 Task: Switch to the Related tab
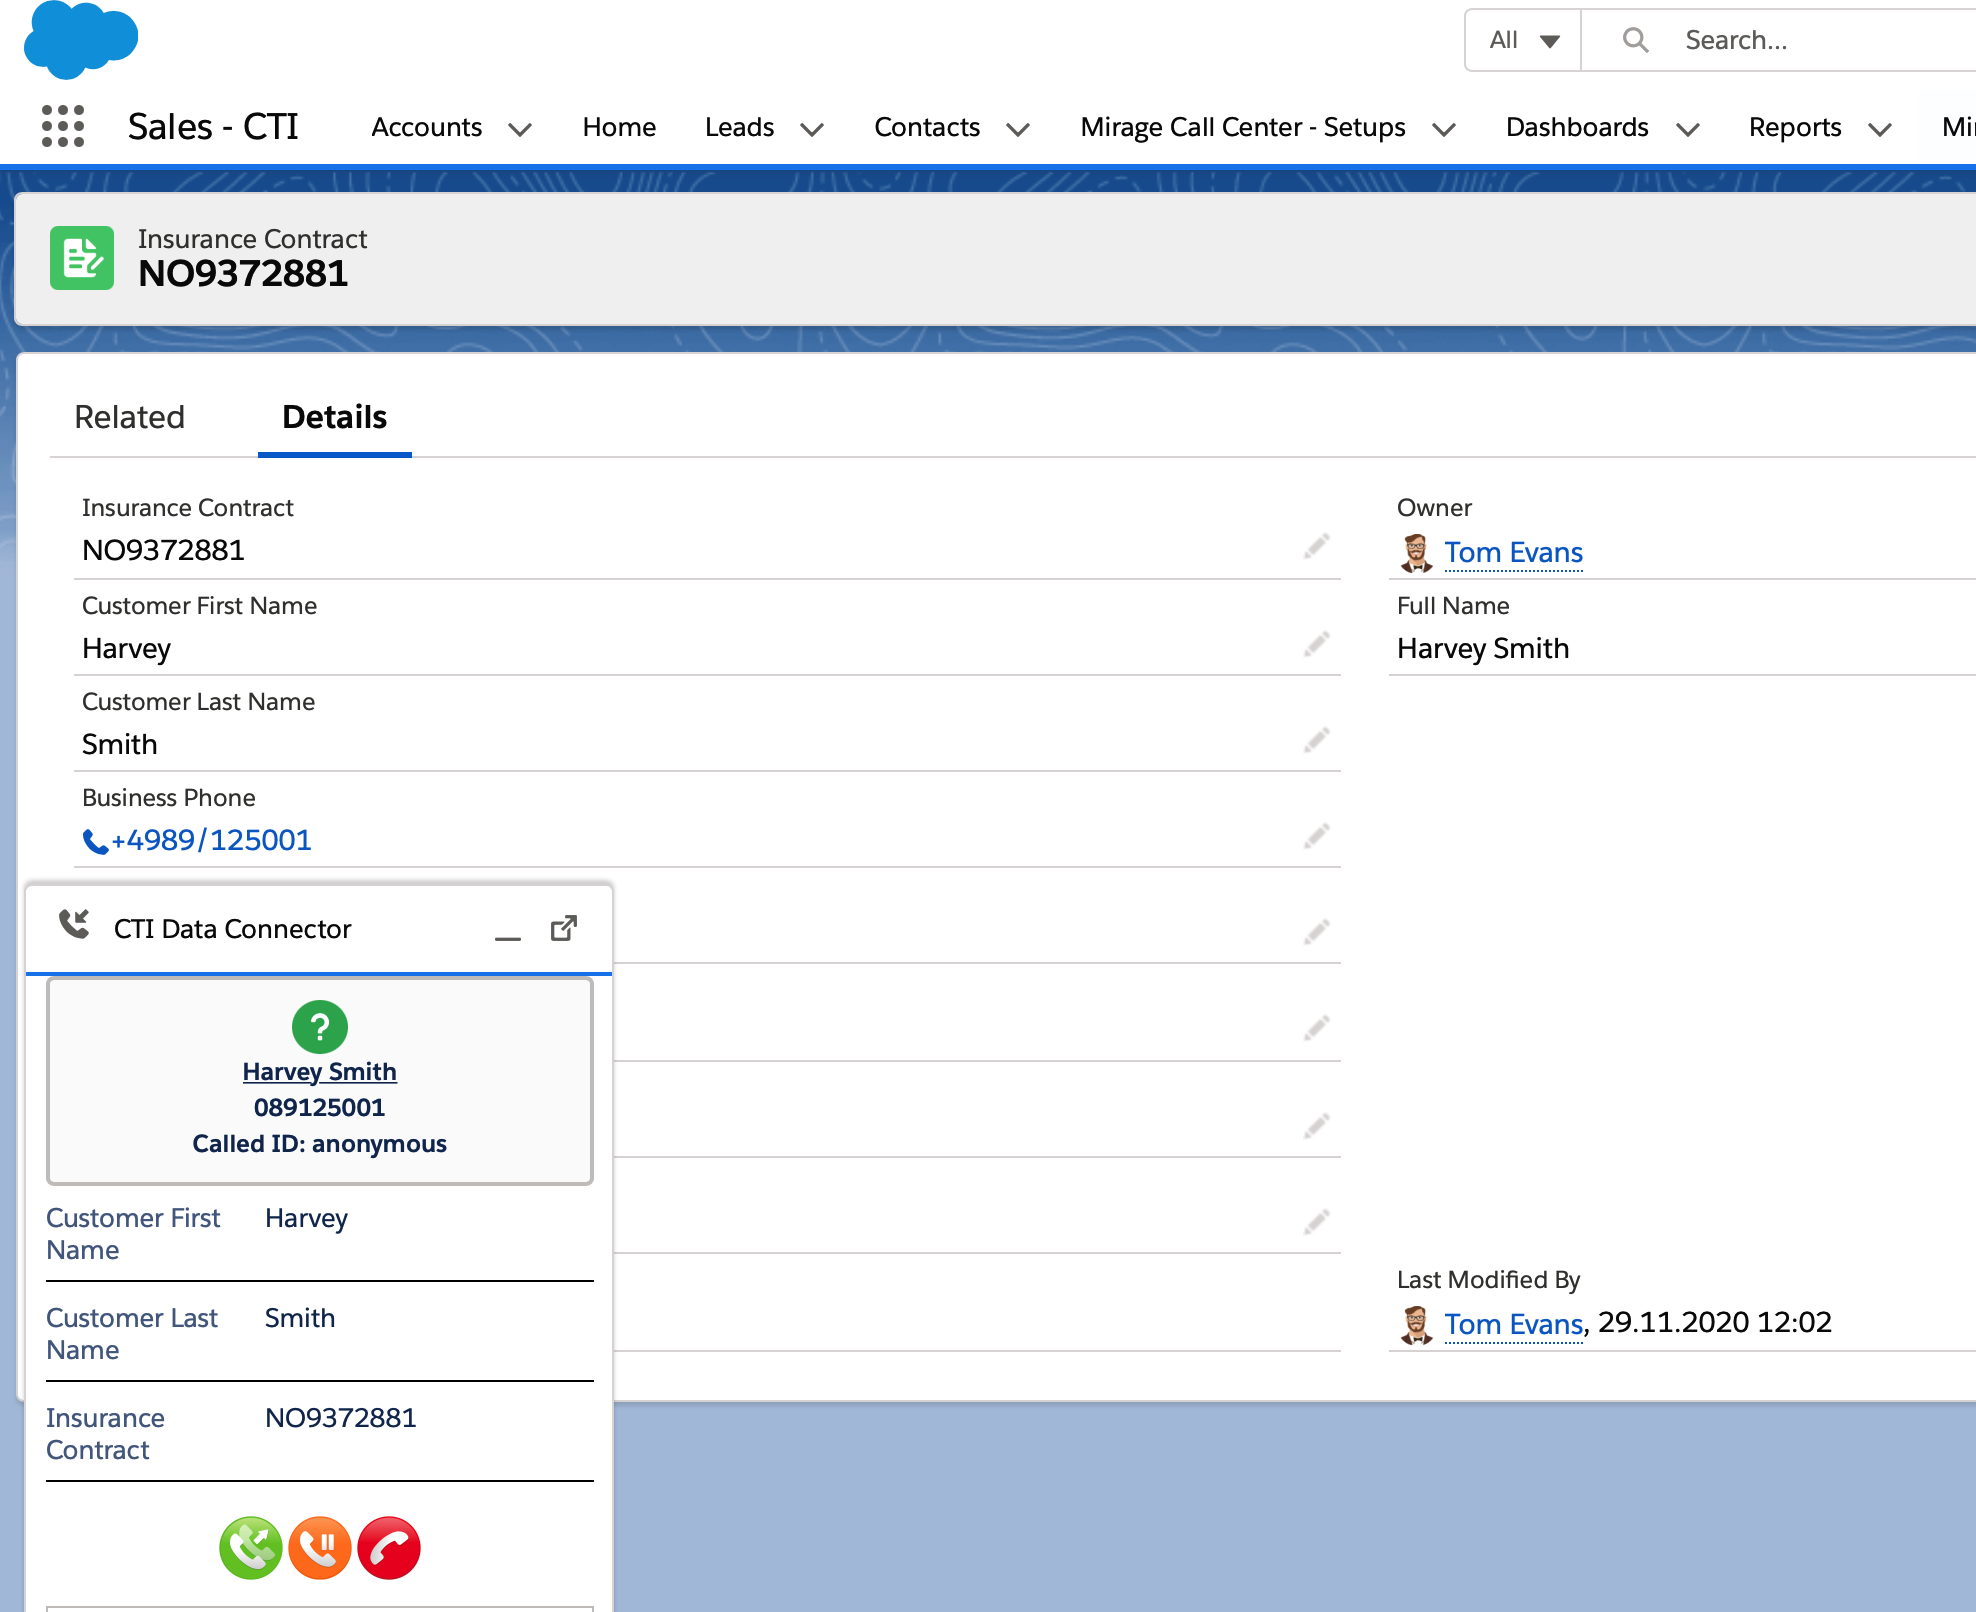pyautogui.click(x=130, y=417)
